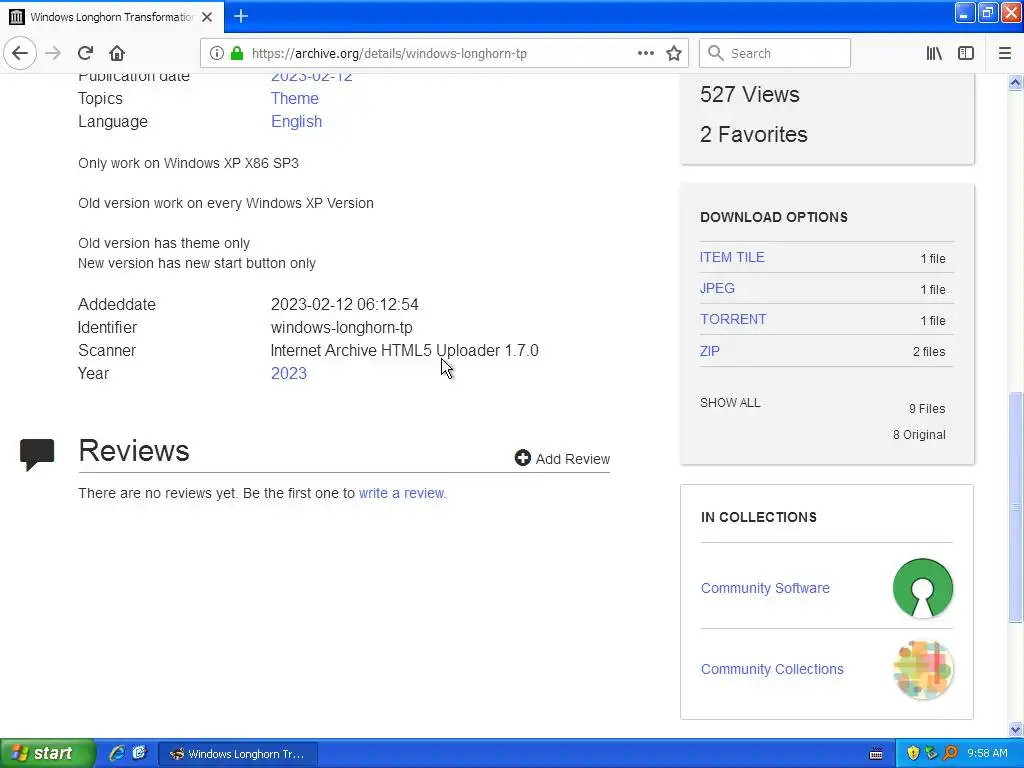
Task: Click SHOW ALL files link
Action: coord(730,402)
